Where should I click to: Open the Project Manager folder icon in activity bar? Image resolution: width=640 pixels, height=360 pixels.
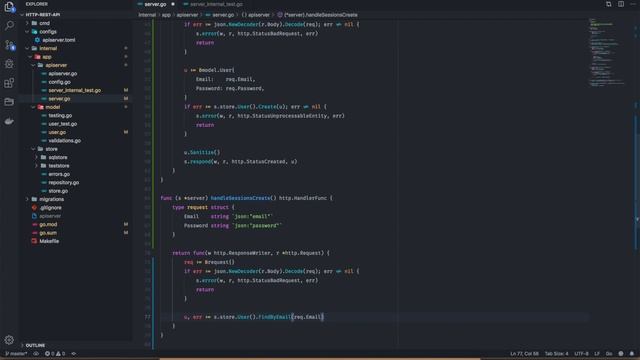(x=9, y=102)
